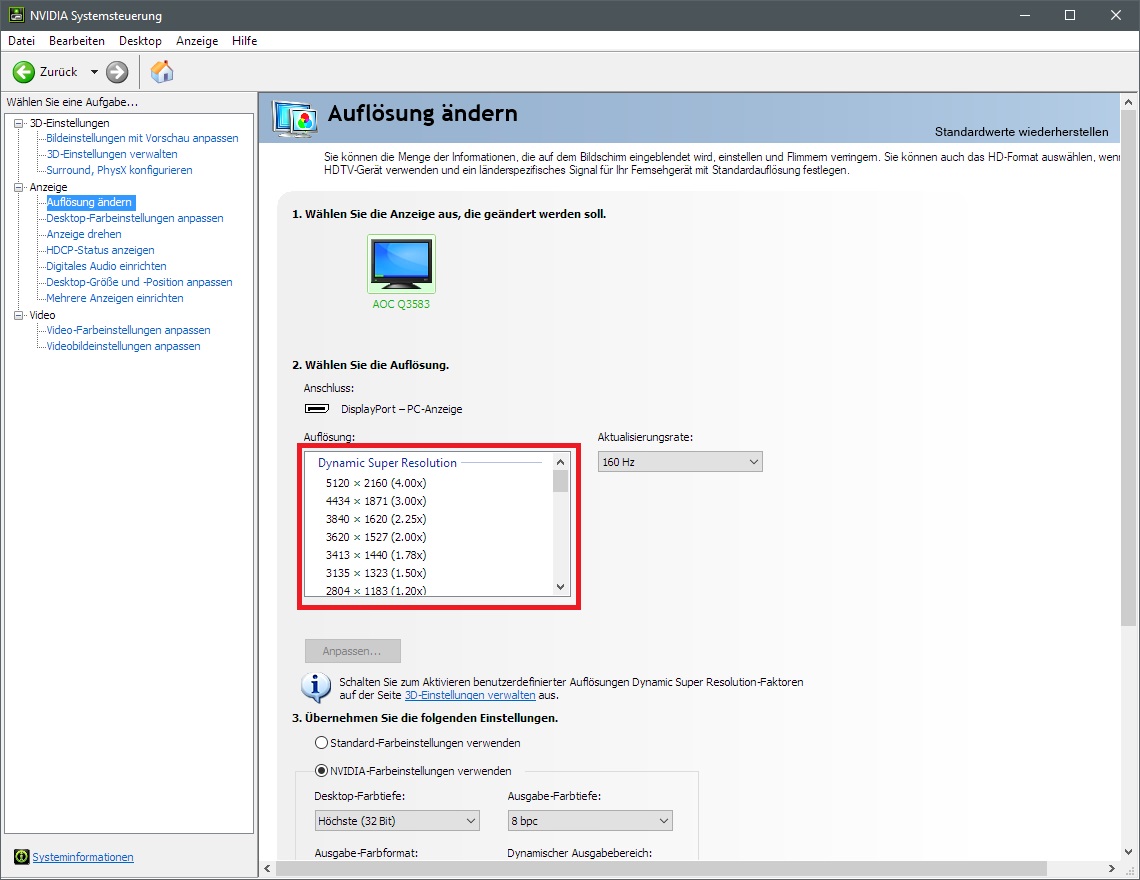Click Standardwerte wiederherstellen
Screen dimensions: 1140x880
click(1021, 132)
